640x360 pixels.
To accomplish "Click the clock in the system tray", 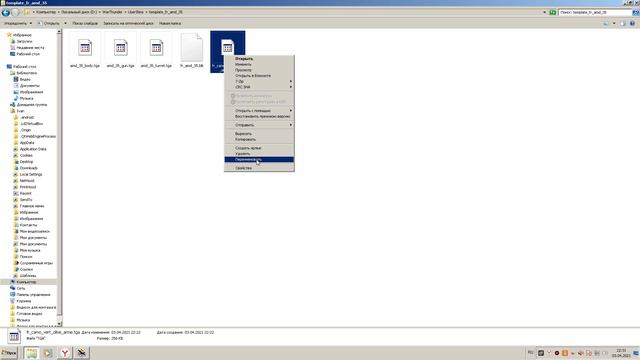I will pyautogui.click(x=621, y=353).
